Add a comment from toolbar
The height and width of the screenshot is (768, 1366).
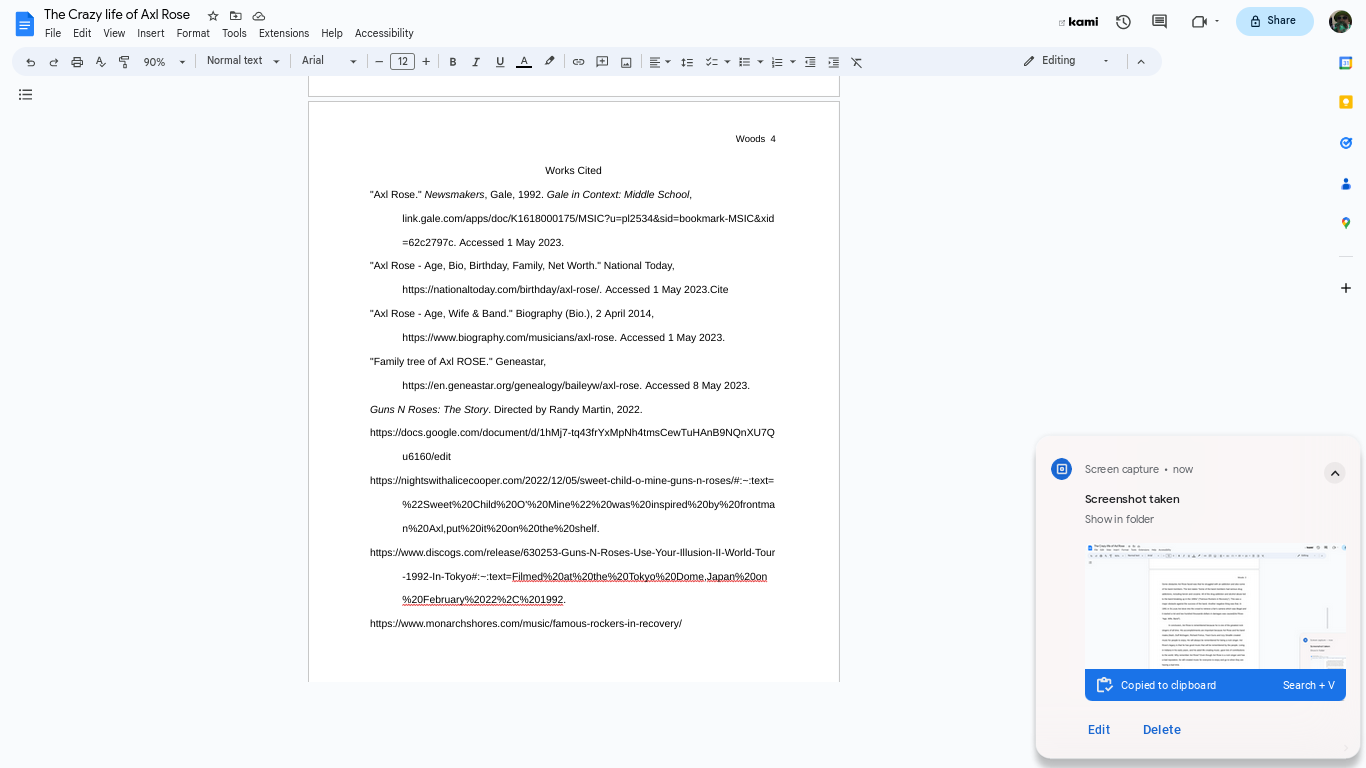pos(602,62)
